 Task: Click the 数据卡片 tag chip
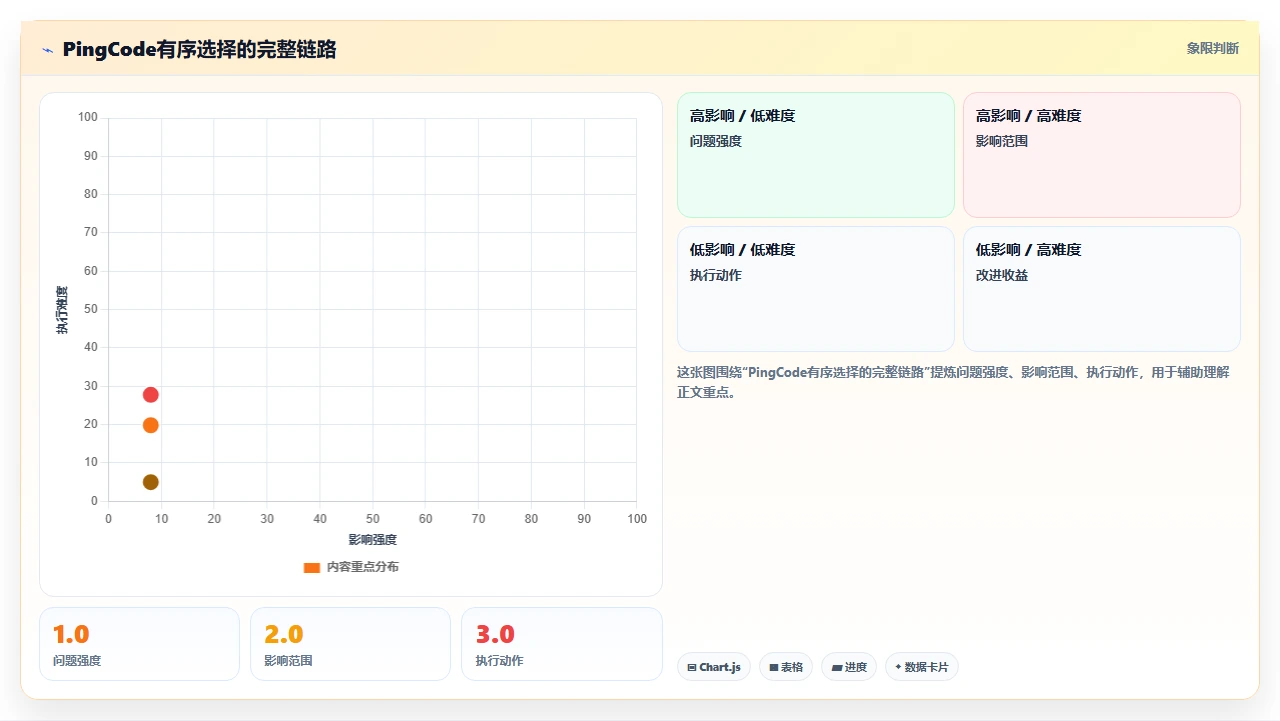click(922, 667)
